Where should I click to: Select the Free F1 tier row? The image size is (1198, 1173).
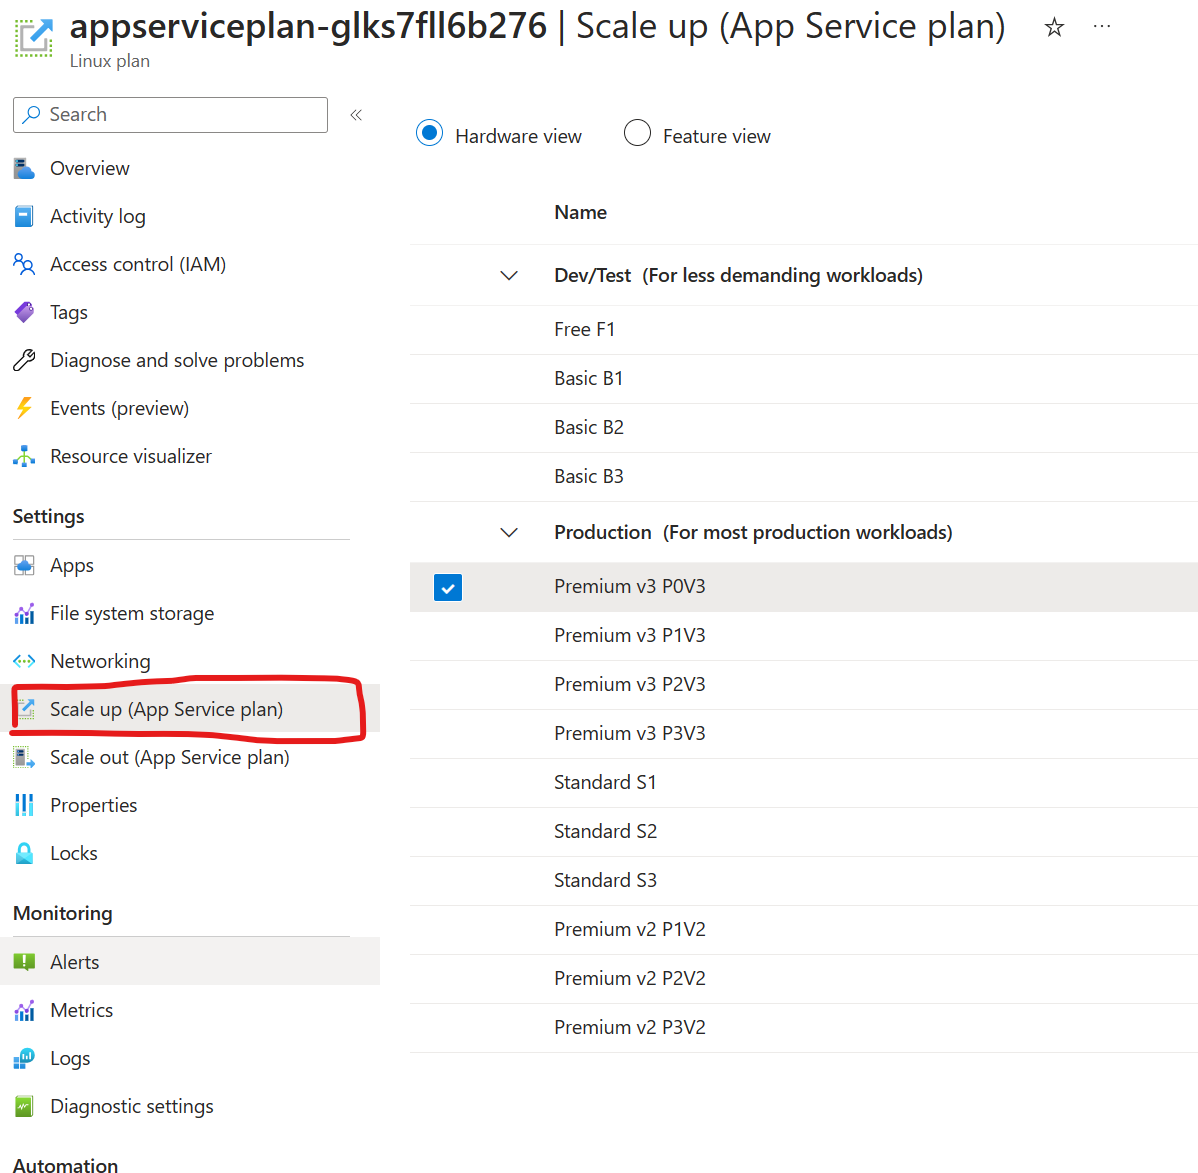tap(804, 329)
